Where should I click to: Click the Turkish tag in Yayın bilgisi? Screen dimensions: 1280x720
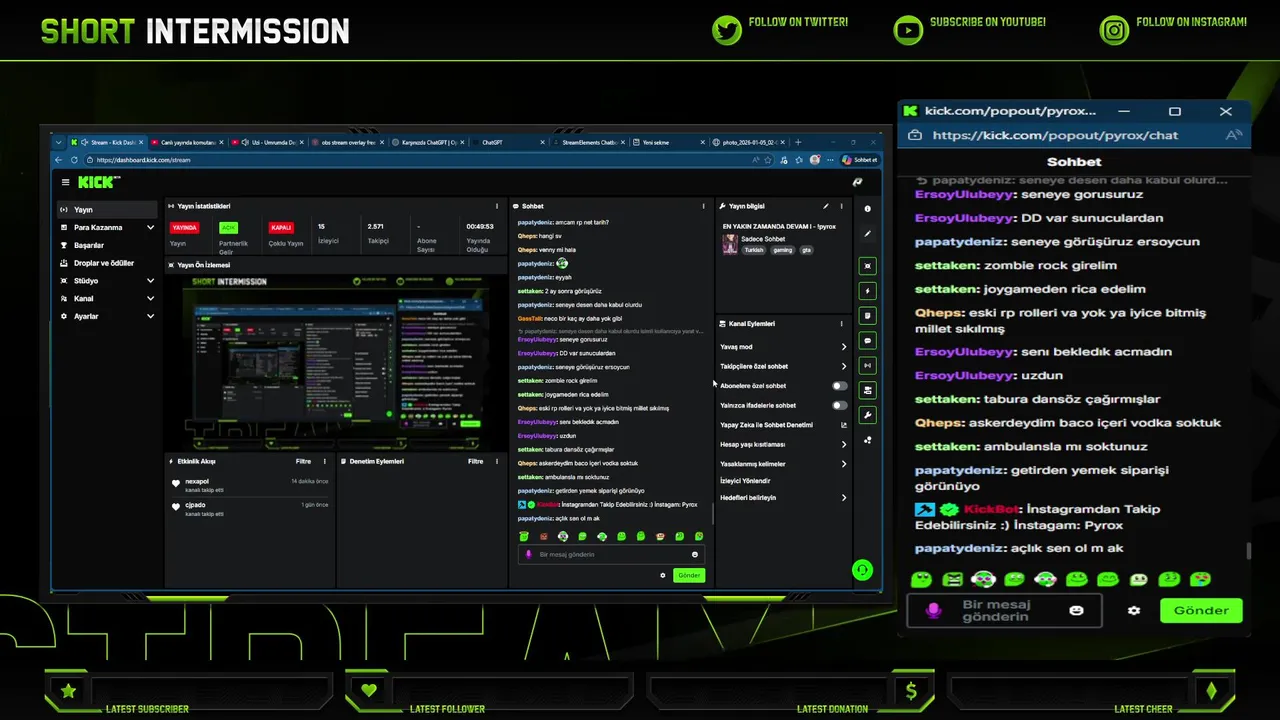coord(753,250)
